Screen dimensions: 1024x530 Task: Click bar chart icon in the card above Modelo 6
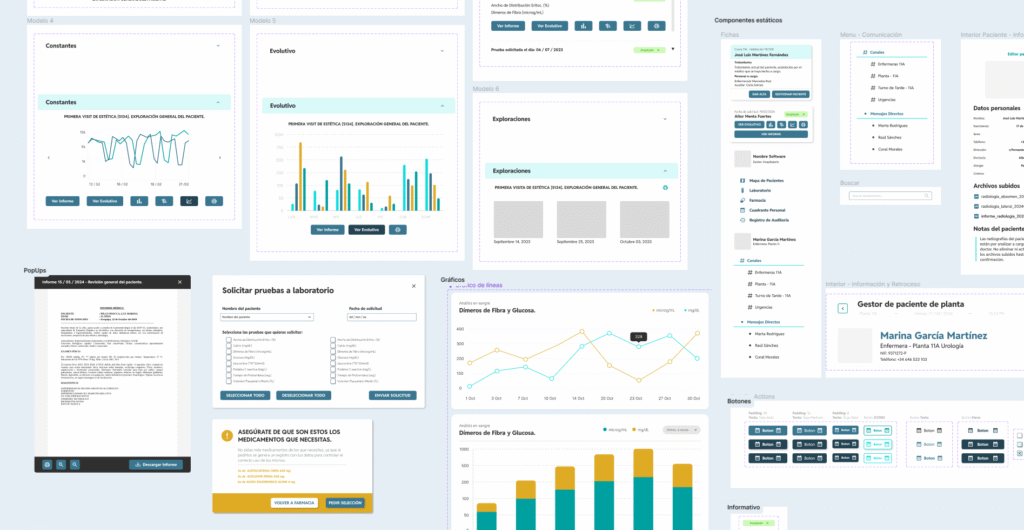tap(583, 26)
